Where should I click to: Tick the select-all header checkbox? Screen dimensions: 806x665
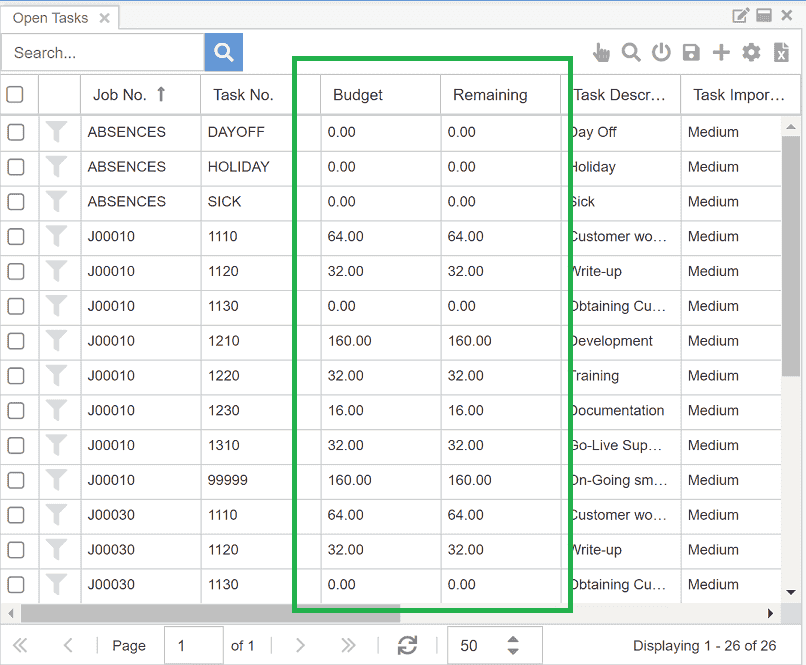point(15,95)
